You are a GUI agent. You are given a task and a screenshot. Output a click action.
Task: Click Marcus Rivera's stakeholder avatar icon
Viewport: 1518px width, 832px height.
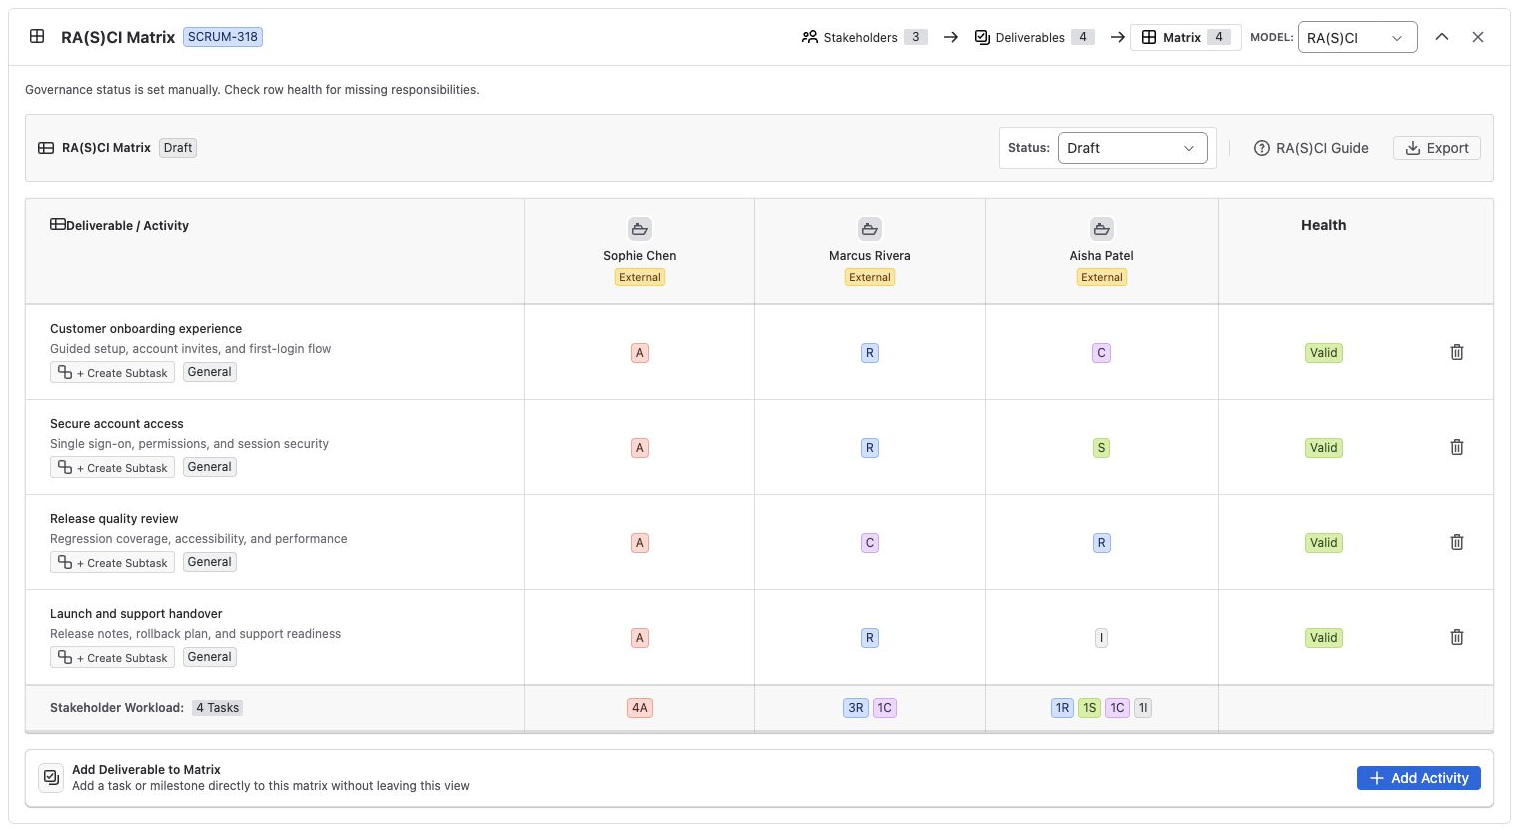coord(870,229)
